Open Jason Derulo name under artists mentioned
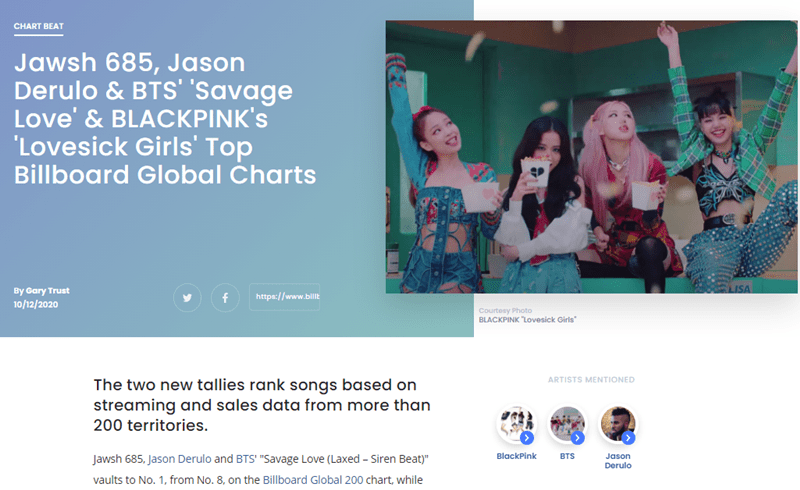 (x=618, y=461)
